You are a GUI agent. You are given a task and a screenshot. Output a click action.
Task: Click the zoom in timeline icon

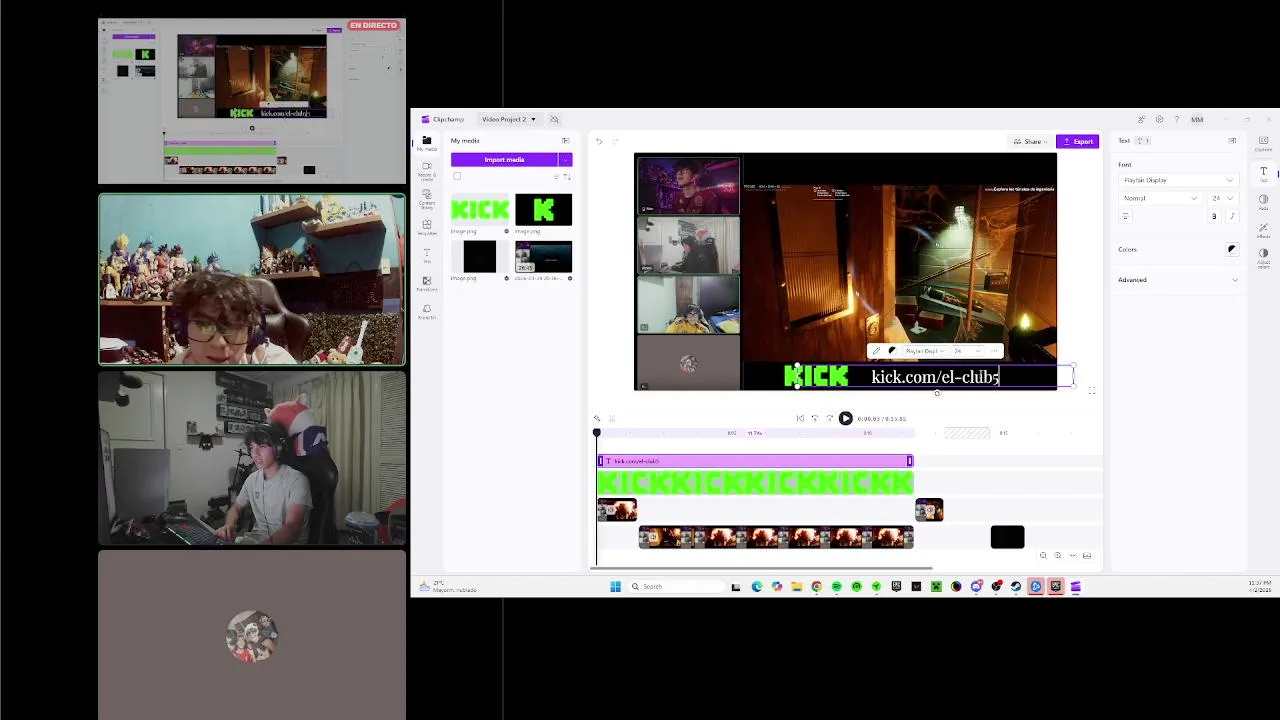(x=1058, y=556)
